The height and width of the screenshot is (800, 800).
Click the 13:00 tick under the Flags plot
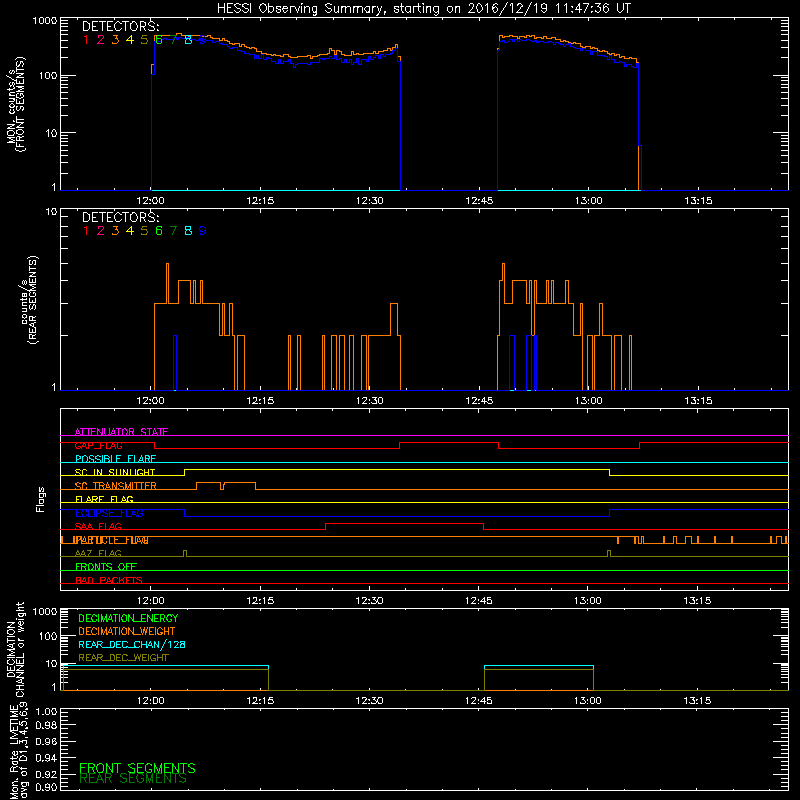point(588,601)
